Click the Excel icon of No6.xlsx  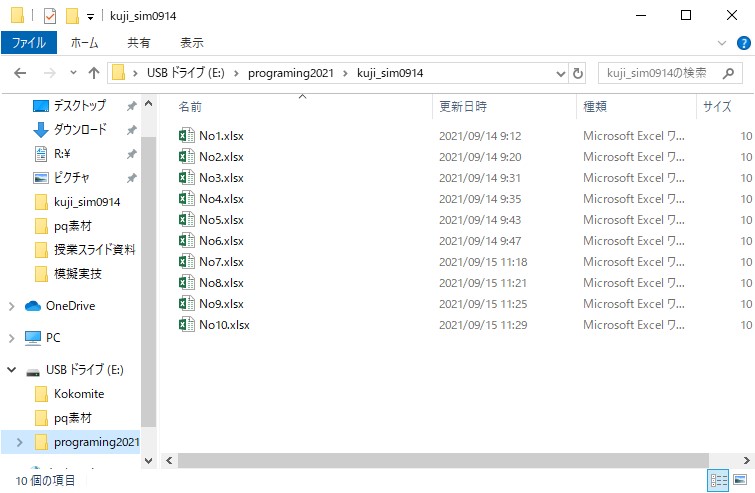point(186,240)
